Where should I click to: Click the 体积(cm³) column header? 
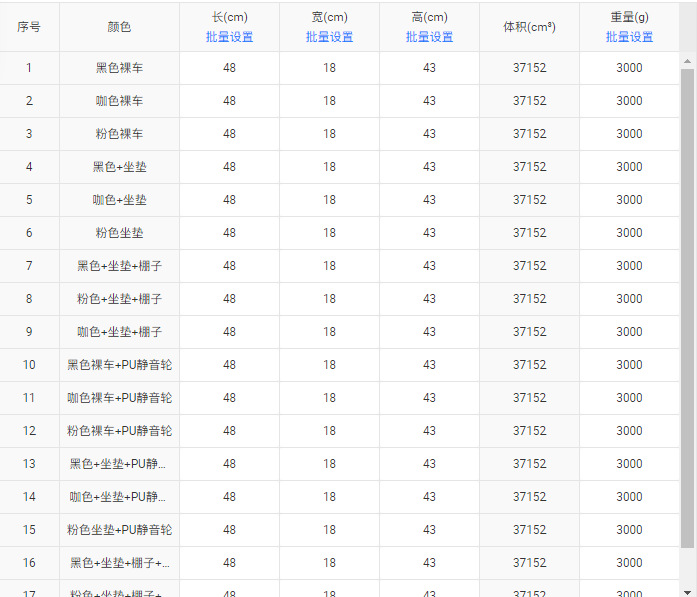coord(529,27)
